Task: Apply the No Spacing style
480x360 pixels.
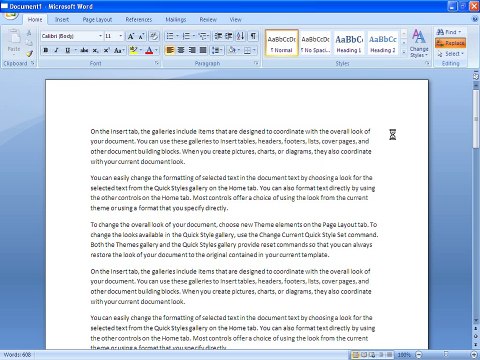Action: (315, 43)
